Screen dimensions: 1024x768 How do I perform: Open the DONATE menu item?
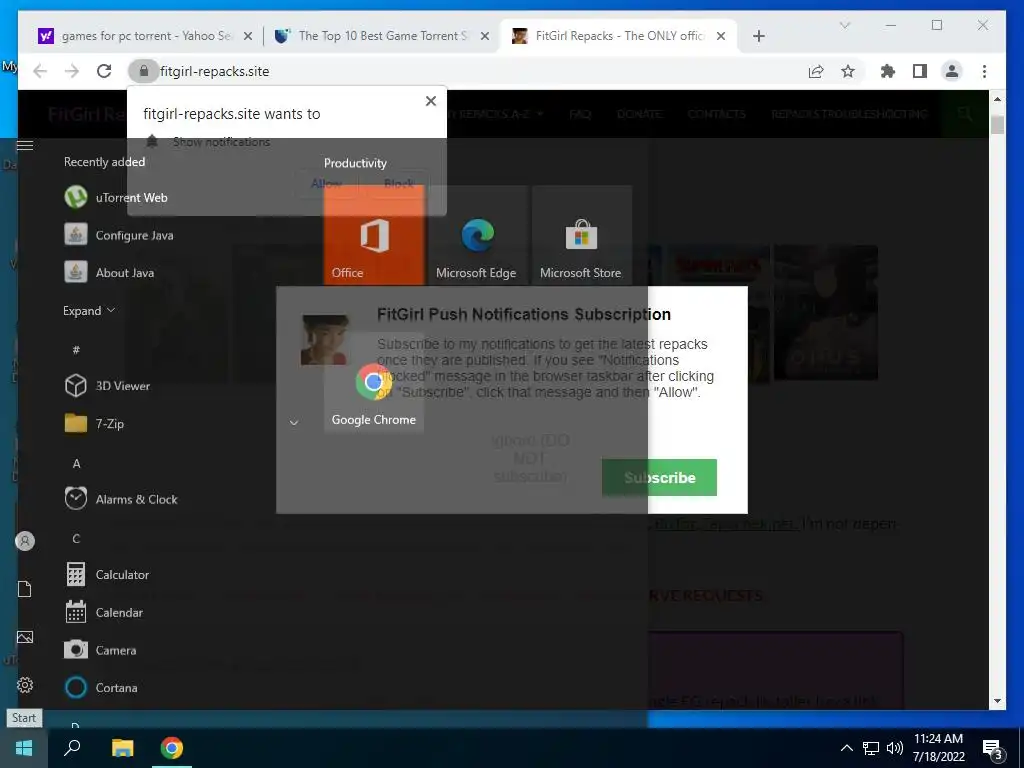(639, 114)
